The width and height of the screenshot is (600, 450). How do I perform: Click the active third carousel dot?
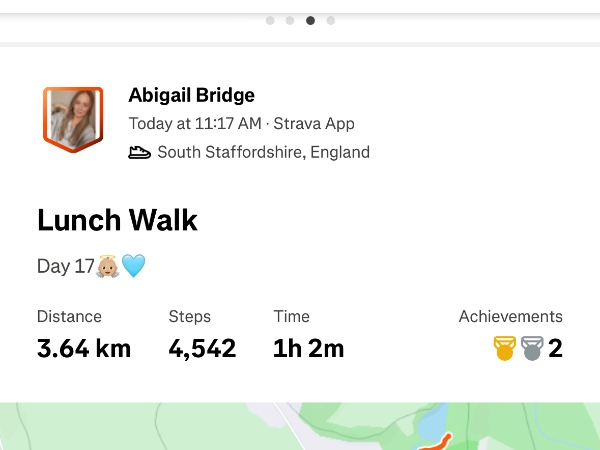coord(310,20)
